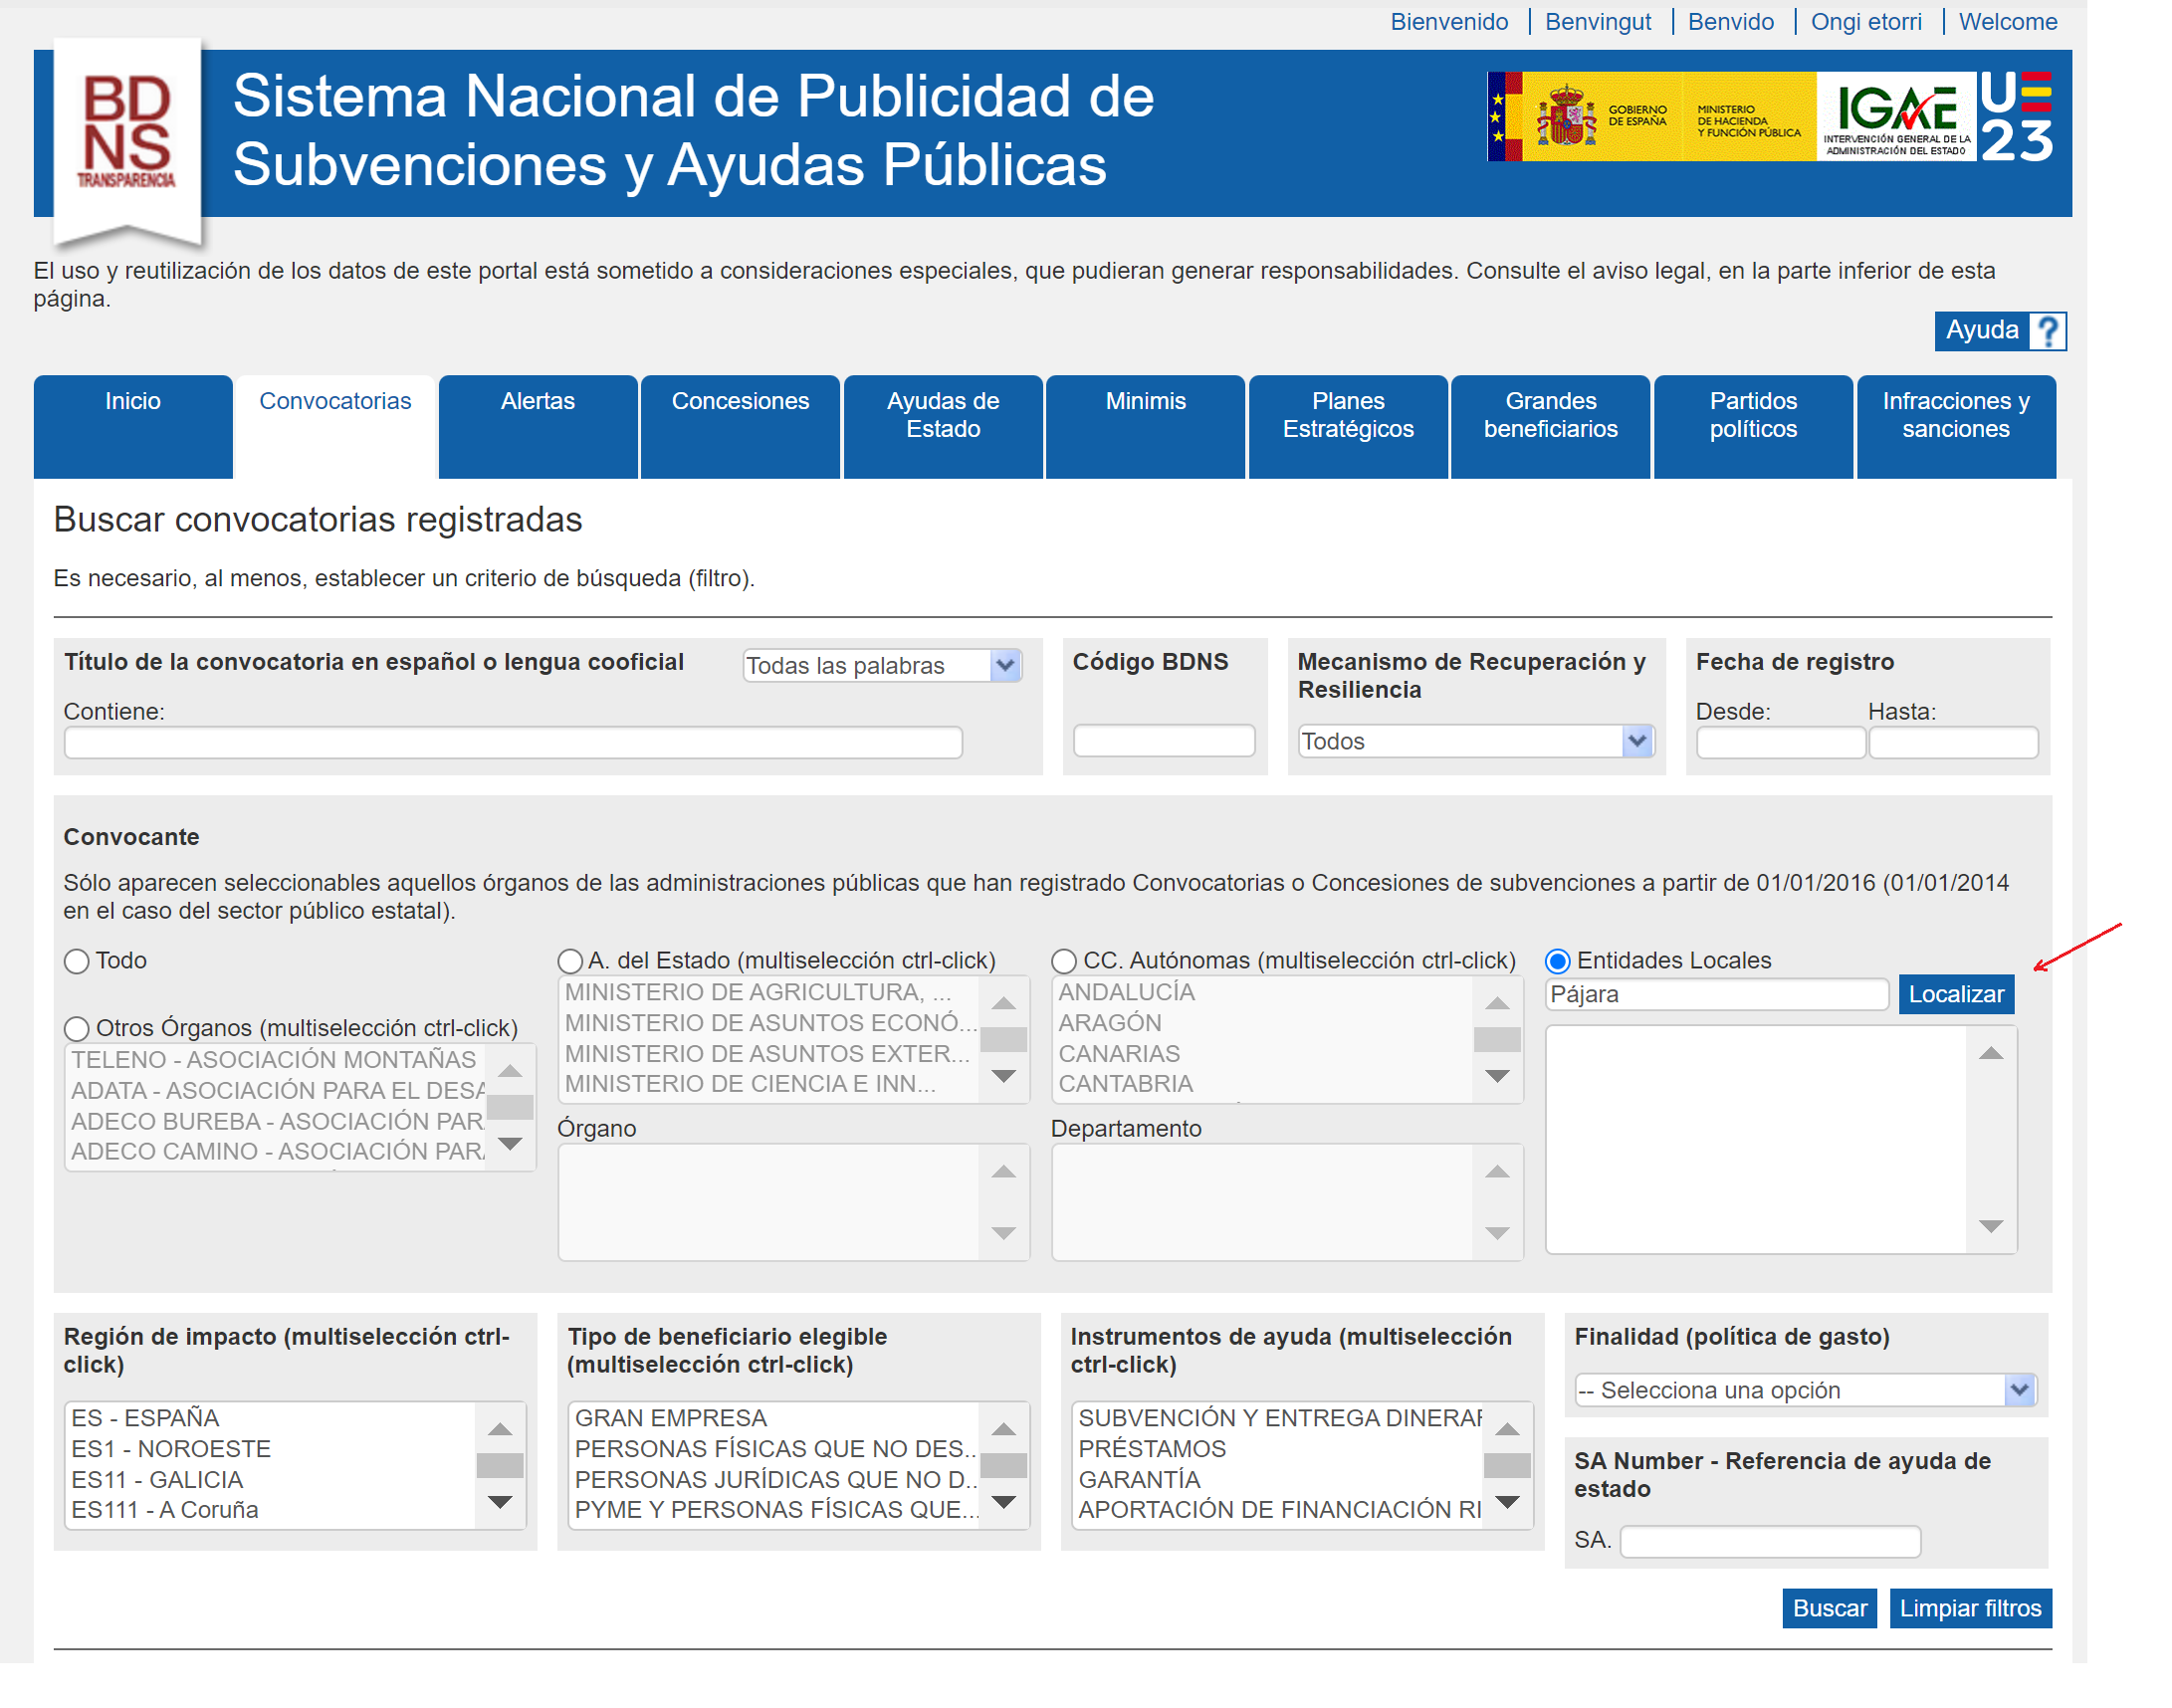
Task: Select the Entidades Locales radio button
Action: (x=1558, y=961)
